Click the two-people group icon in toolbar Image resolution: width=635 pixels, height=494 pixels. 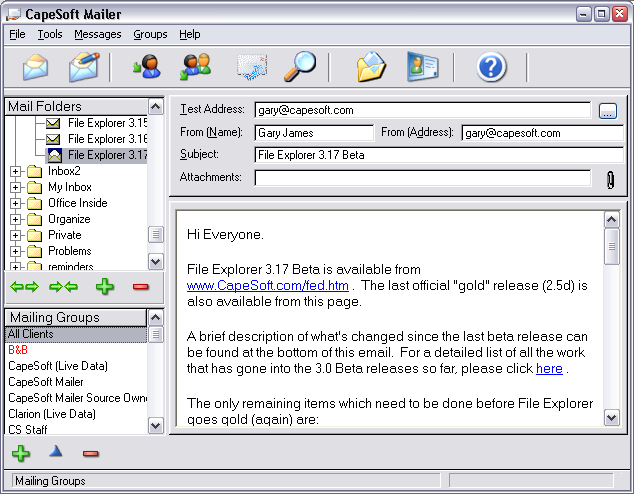pyautogui.click(x=196, y=66)
